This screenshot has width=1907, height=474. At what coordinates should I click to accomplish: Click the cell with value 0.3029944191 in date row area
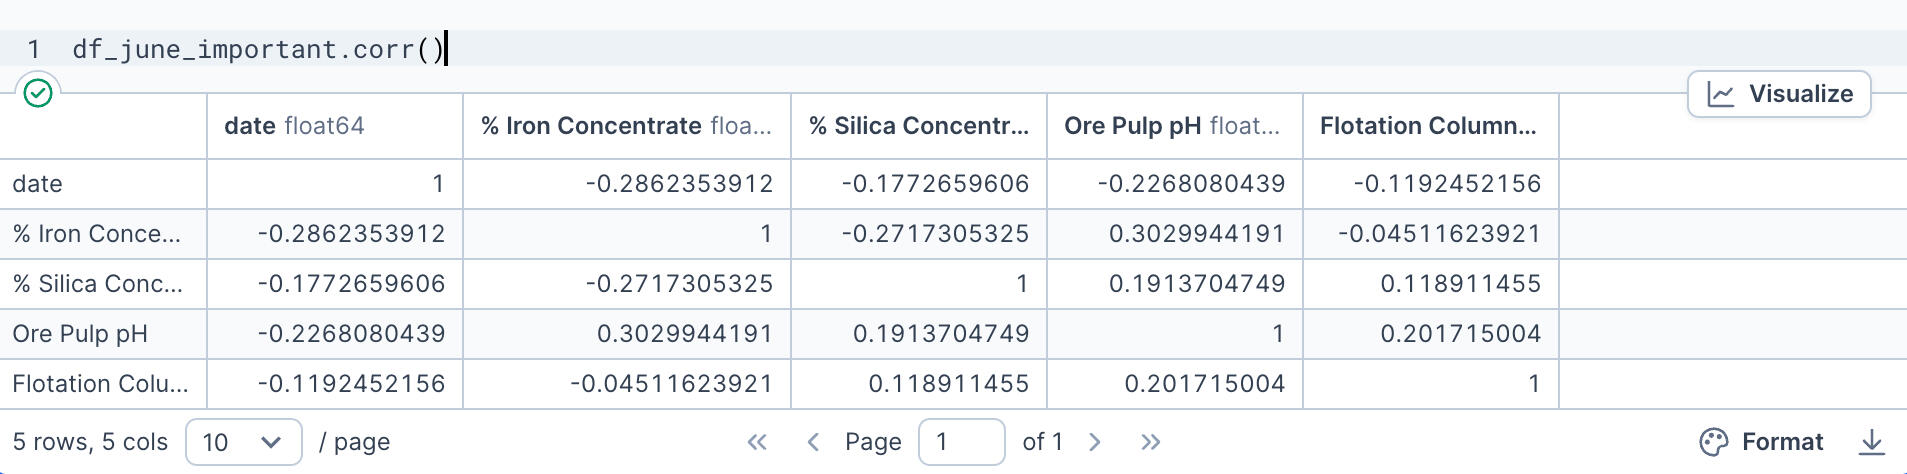point(1196,234)
